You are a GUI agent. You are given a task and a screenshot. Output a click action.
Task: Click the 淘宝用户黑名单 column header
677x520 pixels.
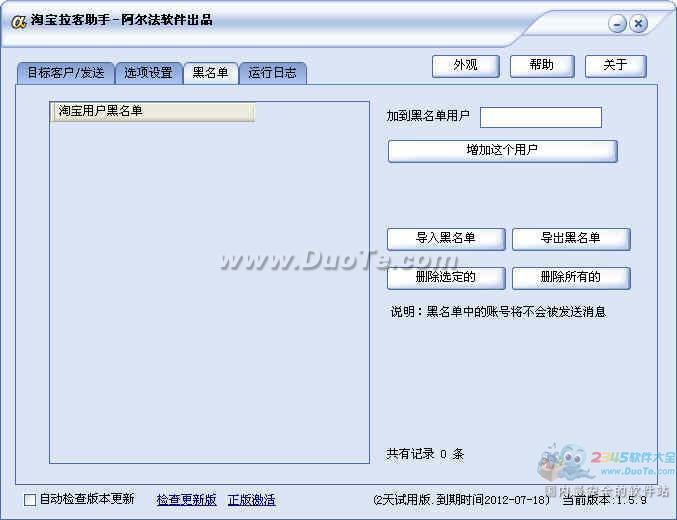(152, 111)
